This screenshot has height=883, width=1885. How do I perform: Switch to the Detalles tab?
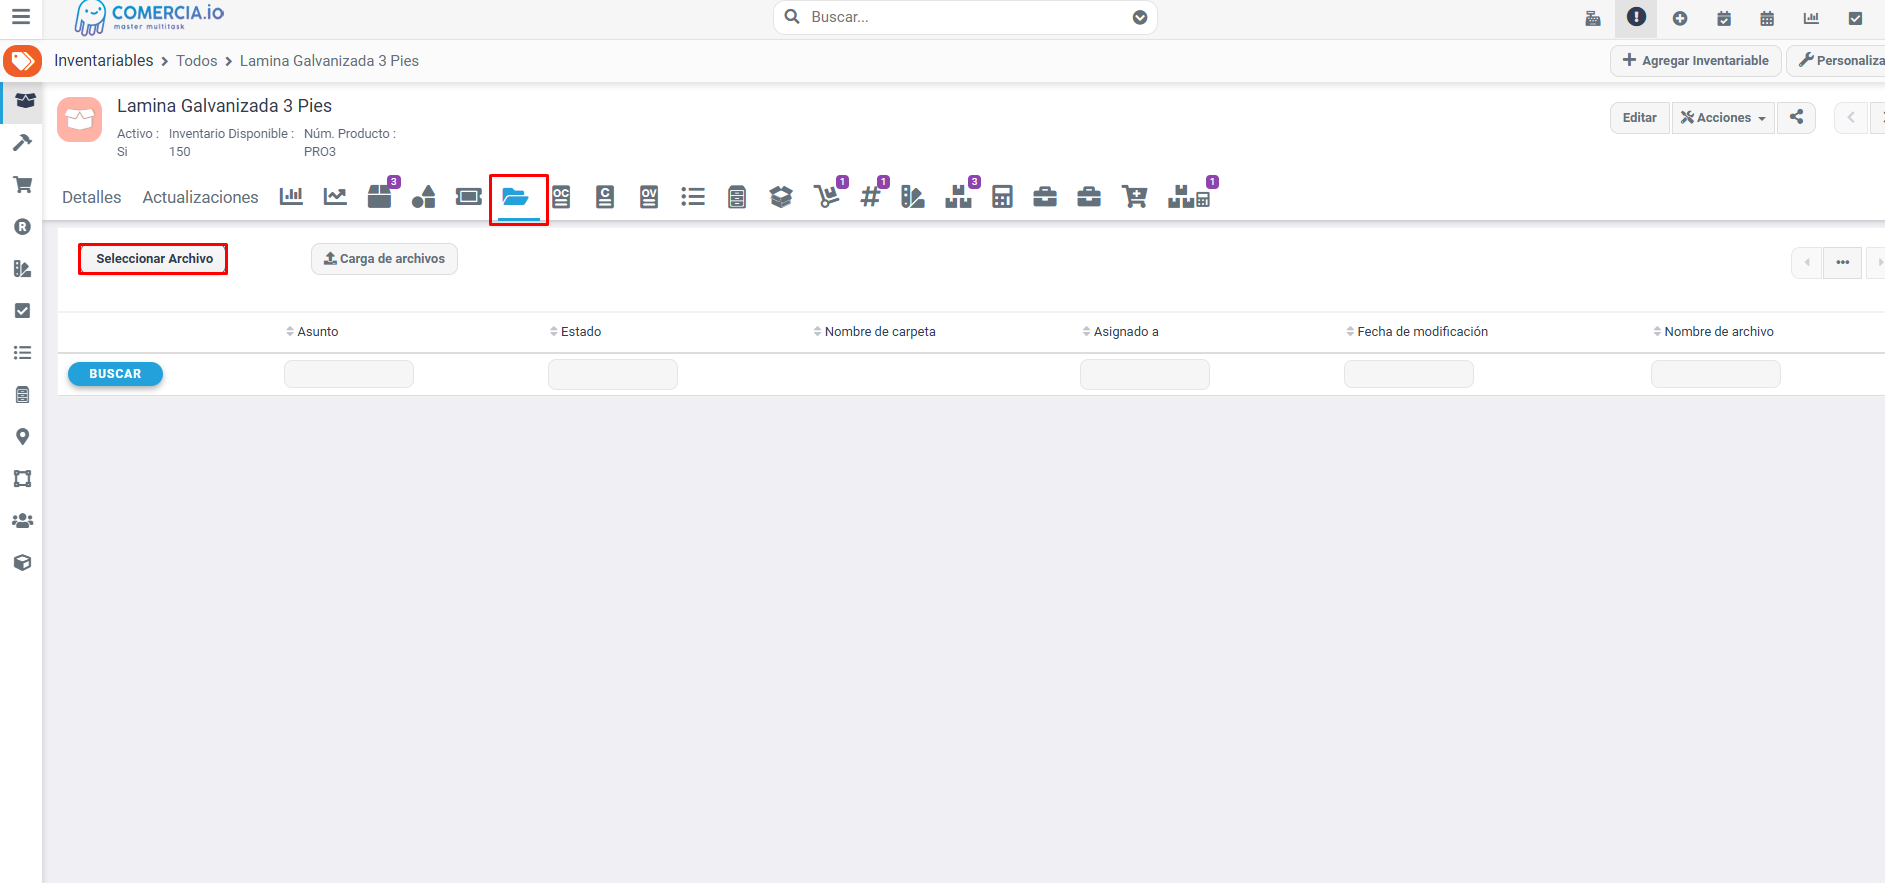click(92, 197)
